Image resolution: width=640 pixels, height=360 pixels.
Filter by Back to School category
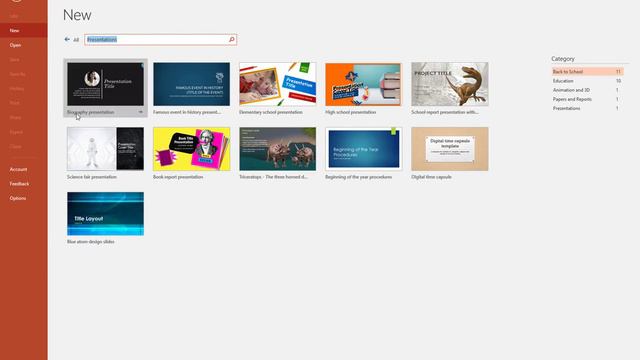pyautogui.click(x=587, y=72)
